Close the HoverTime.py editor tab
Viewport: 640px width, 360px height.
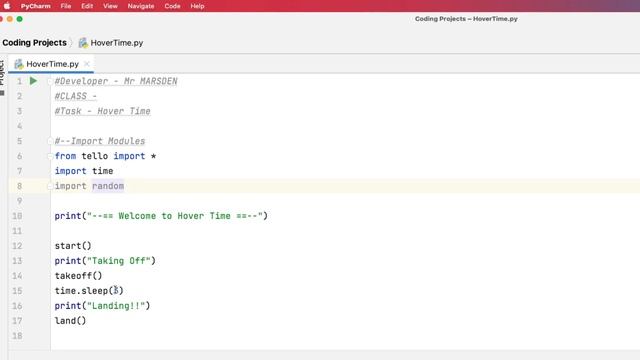tap(87, 64)
